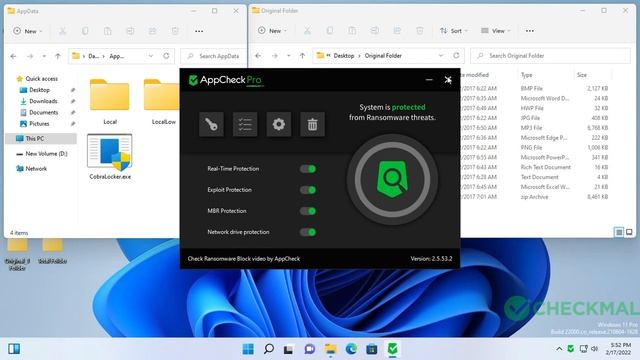Viewport: 640px width, 360px height.
Task: Go back in AppData window
Action: click(x=13, y=56)
